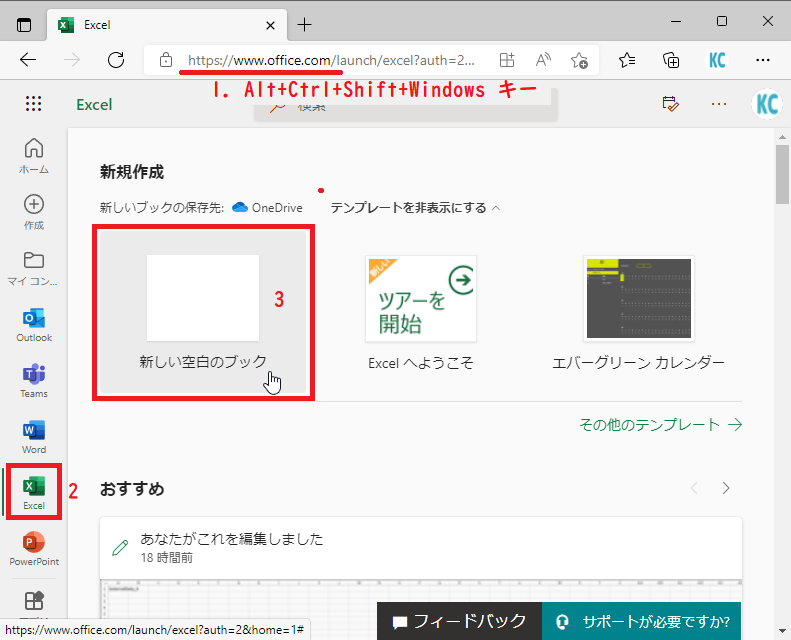Click the フィードバック button
The width and height of the screenshot is (791, 640).
[459, 621]
